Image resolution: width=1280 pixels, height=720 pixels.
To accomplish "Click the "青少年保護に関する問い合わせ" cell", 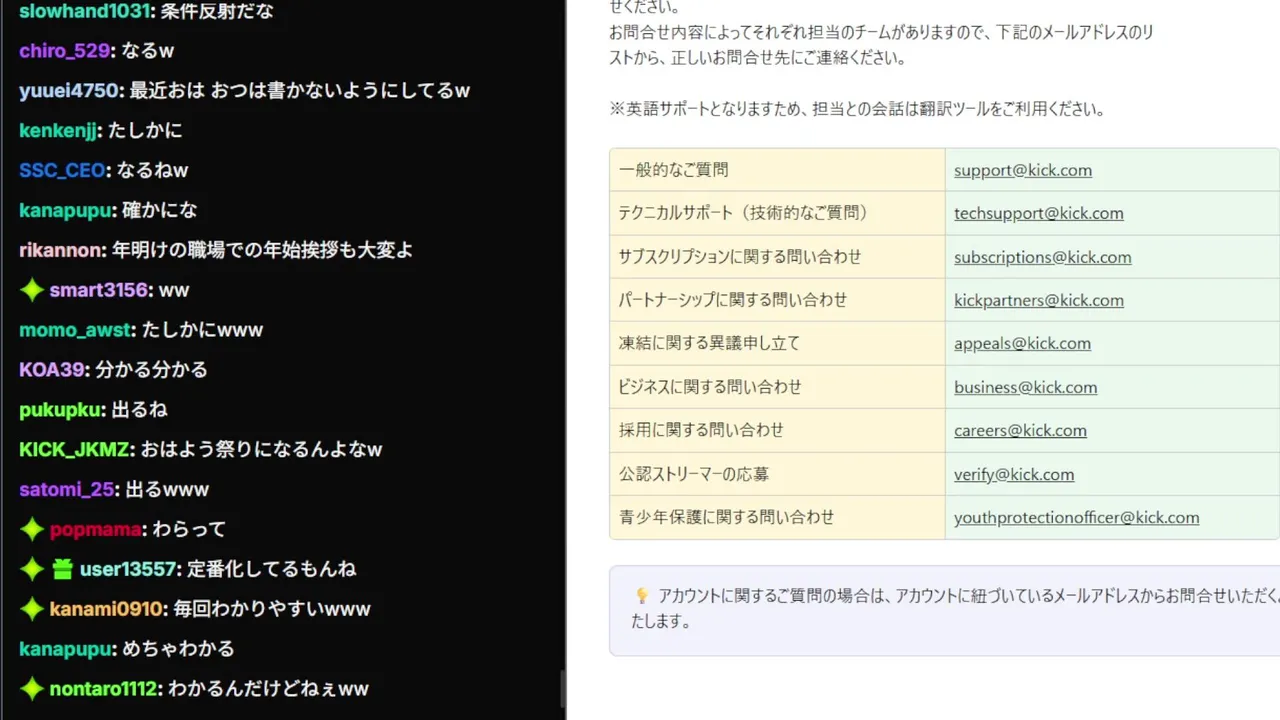I will click(x=777, y=517).
